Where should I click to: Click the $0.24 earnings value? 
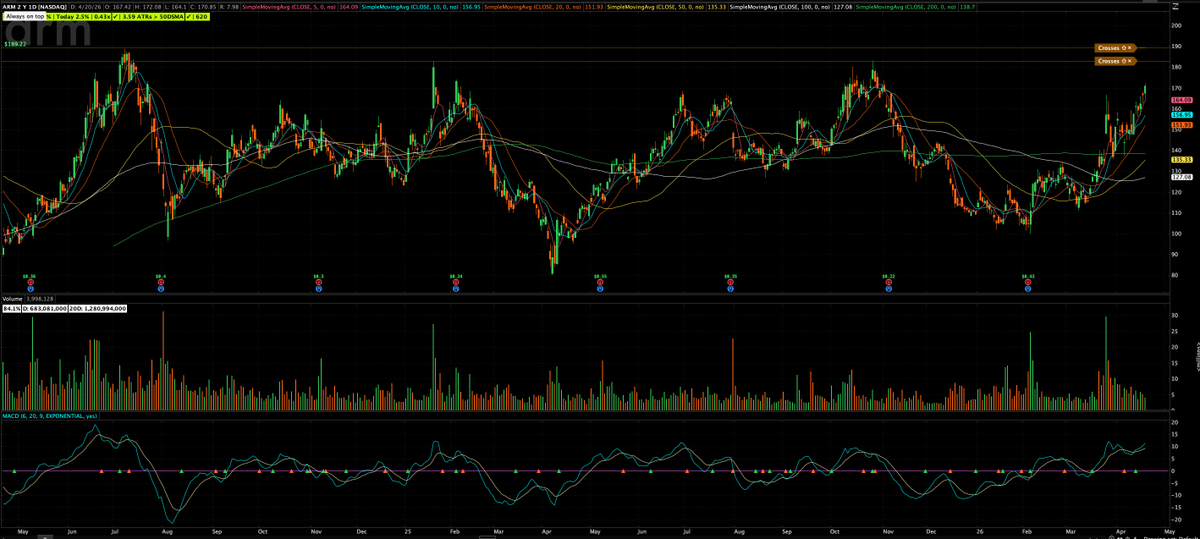point(455,275)
